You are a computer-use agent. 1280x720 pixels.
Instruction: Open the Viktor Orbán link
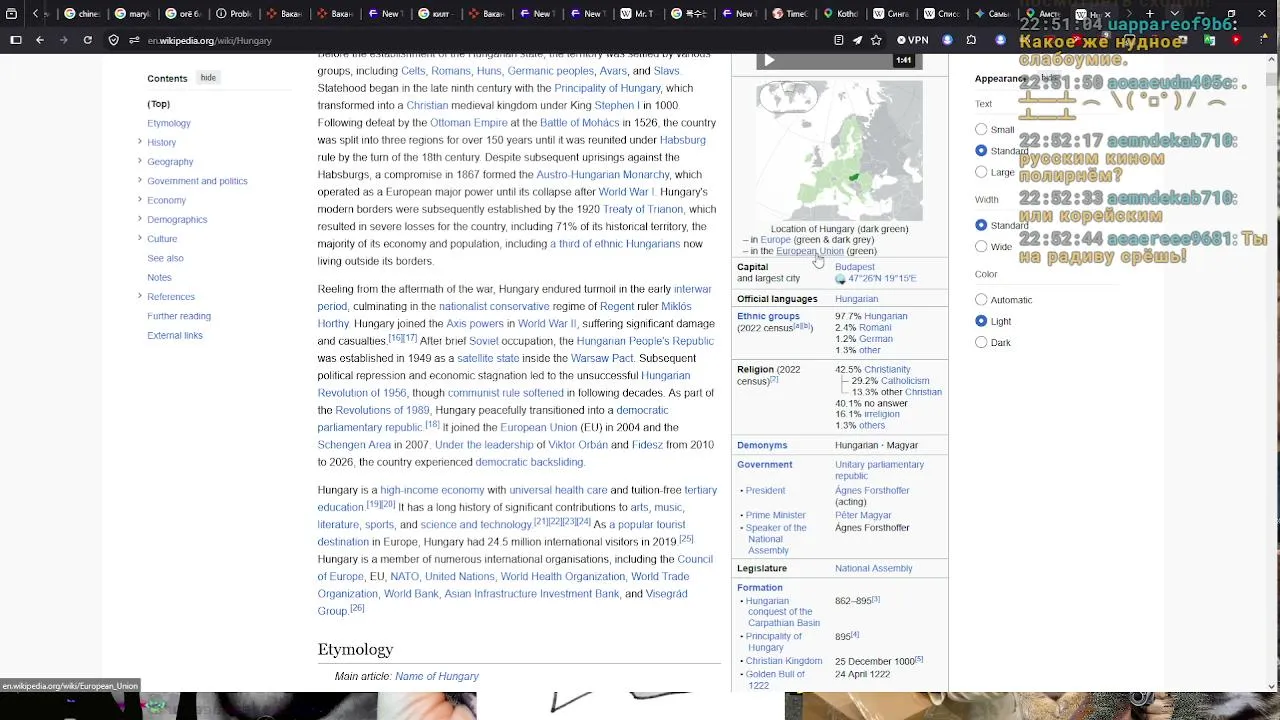(578, 445)
